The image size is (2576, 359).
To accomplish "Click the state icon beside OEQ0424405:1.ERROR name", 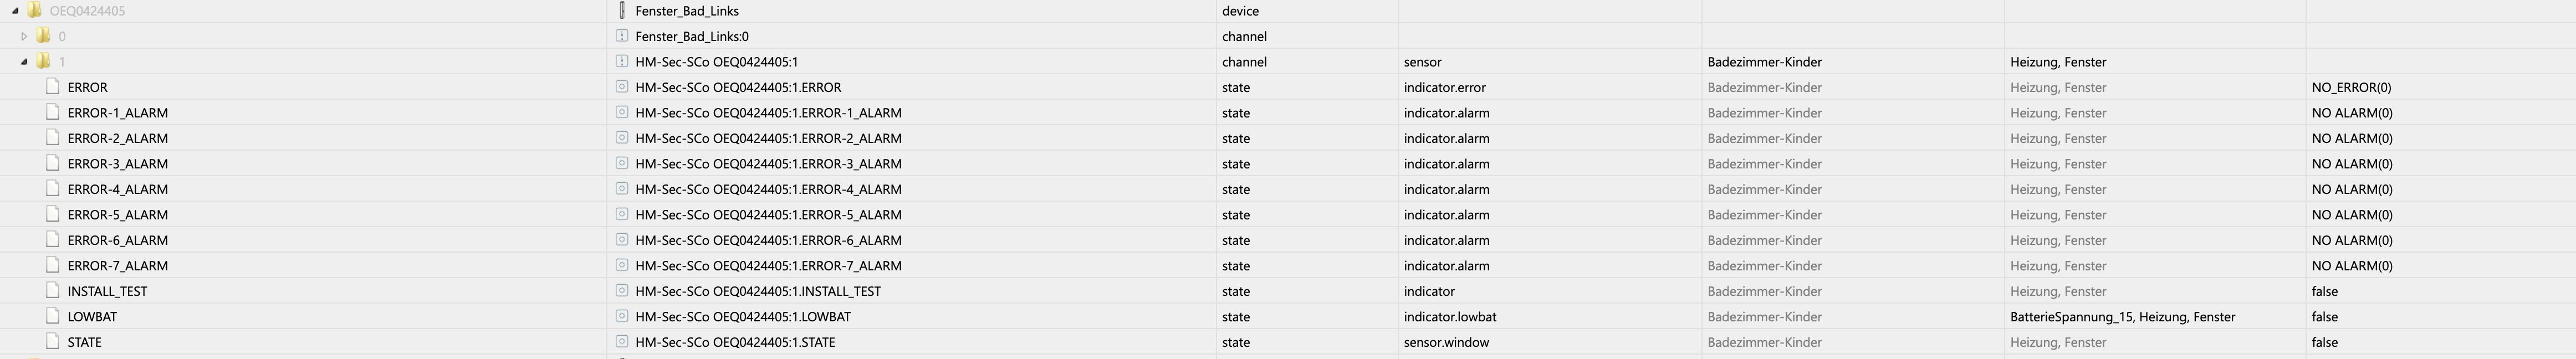I will point(622,87).
